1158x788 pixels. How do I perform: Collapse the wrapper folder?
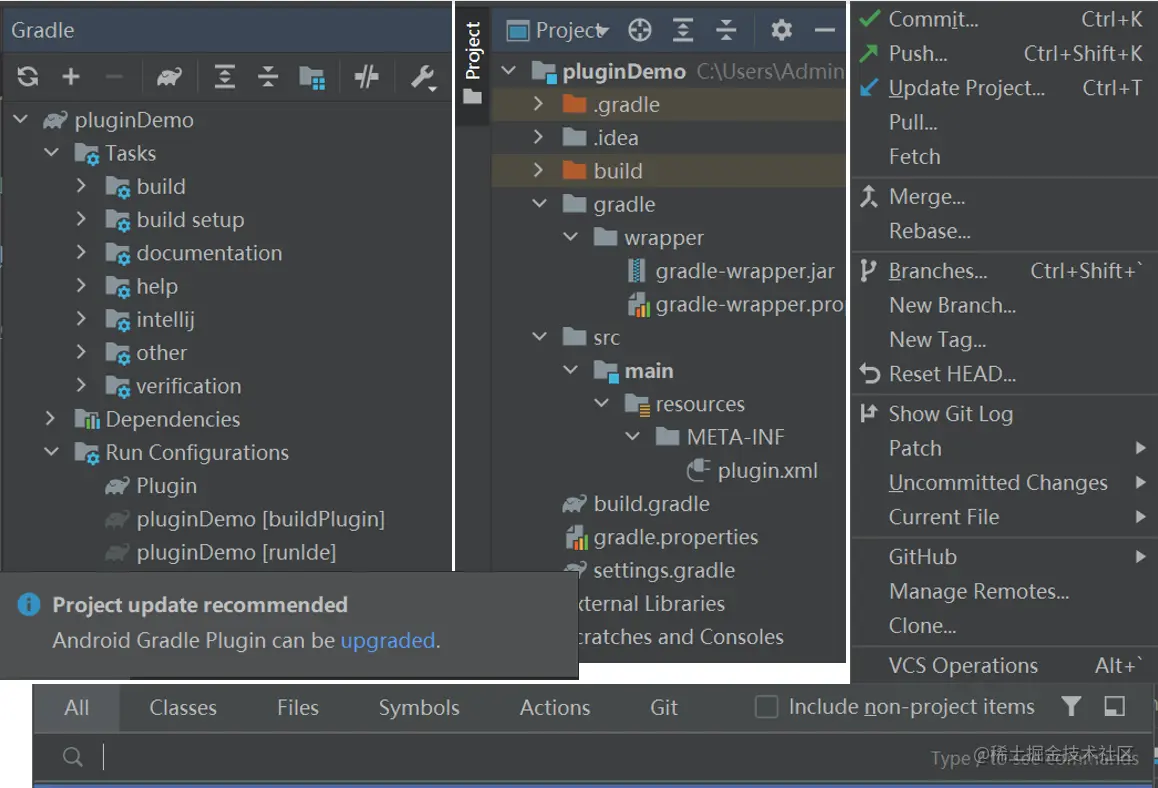570,236
